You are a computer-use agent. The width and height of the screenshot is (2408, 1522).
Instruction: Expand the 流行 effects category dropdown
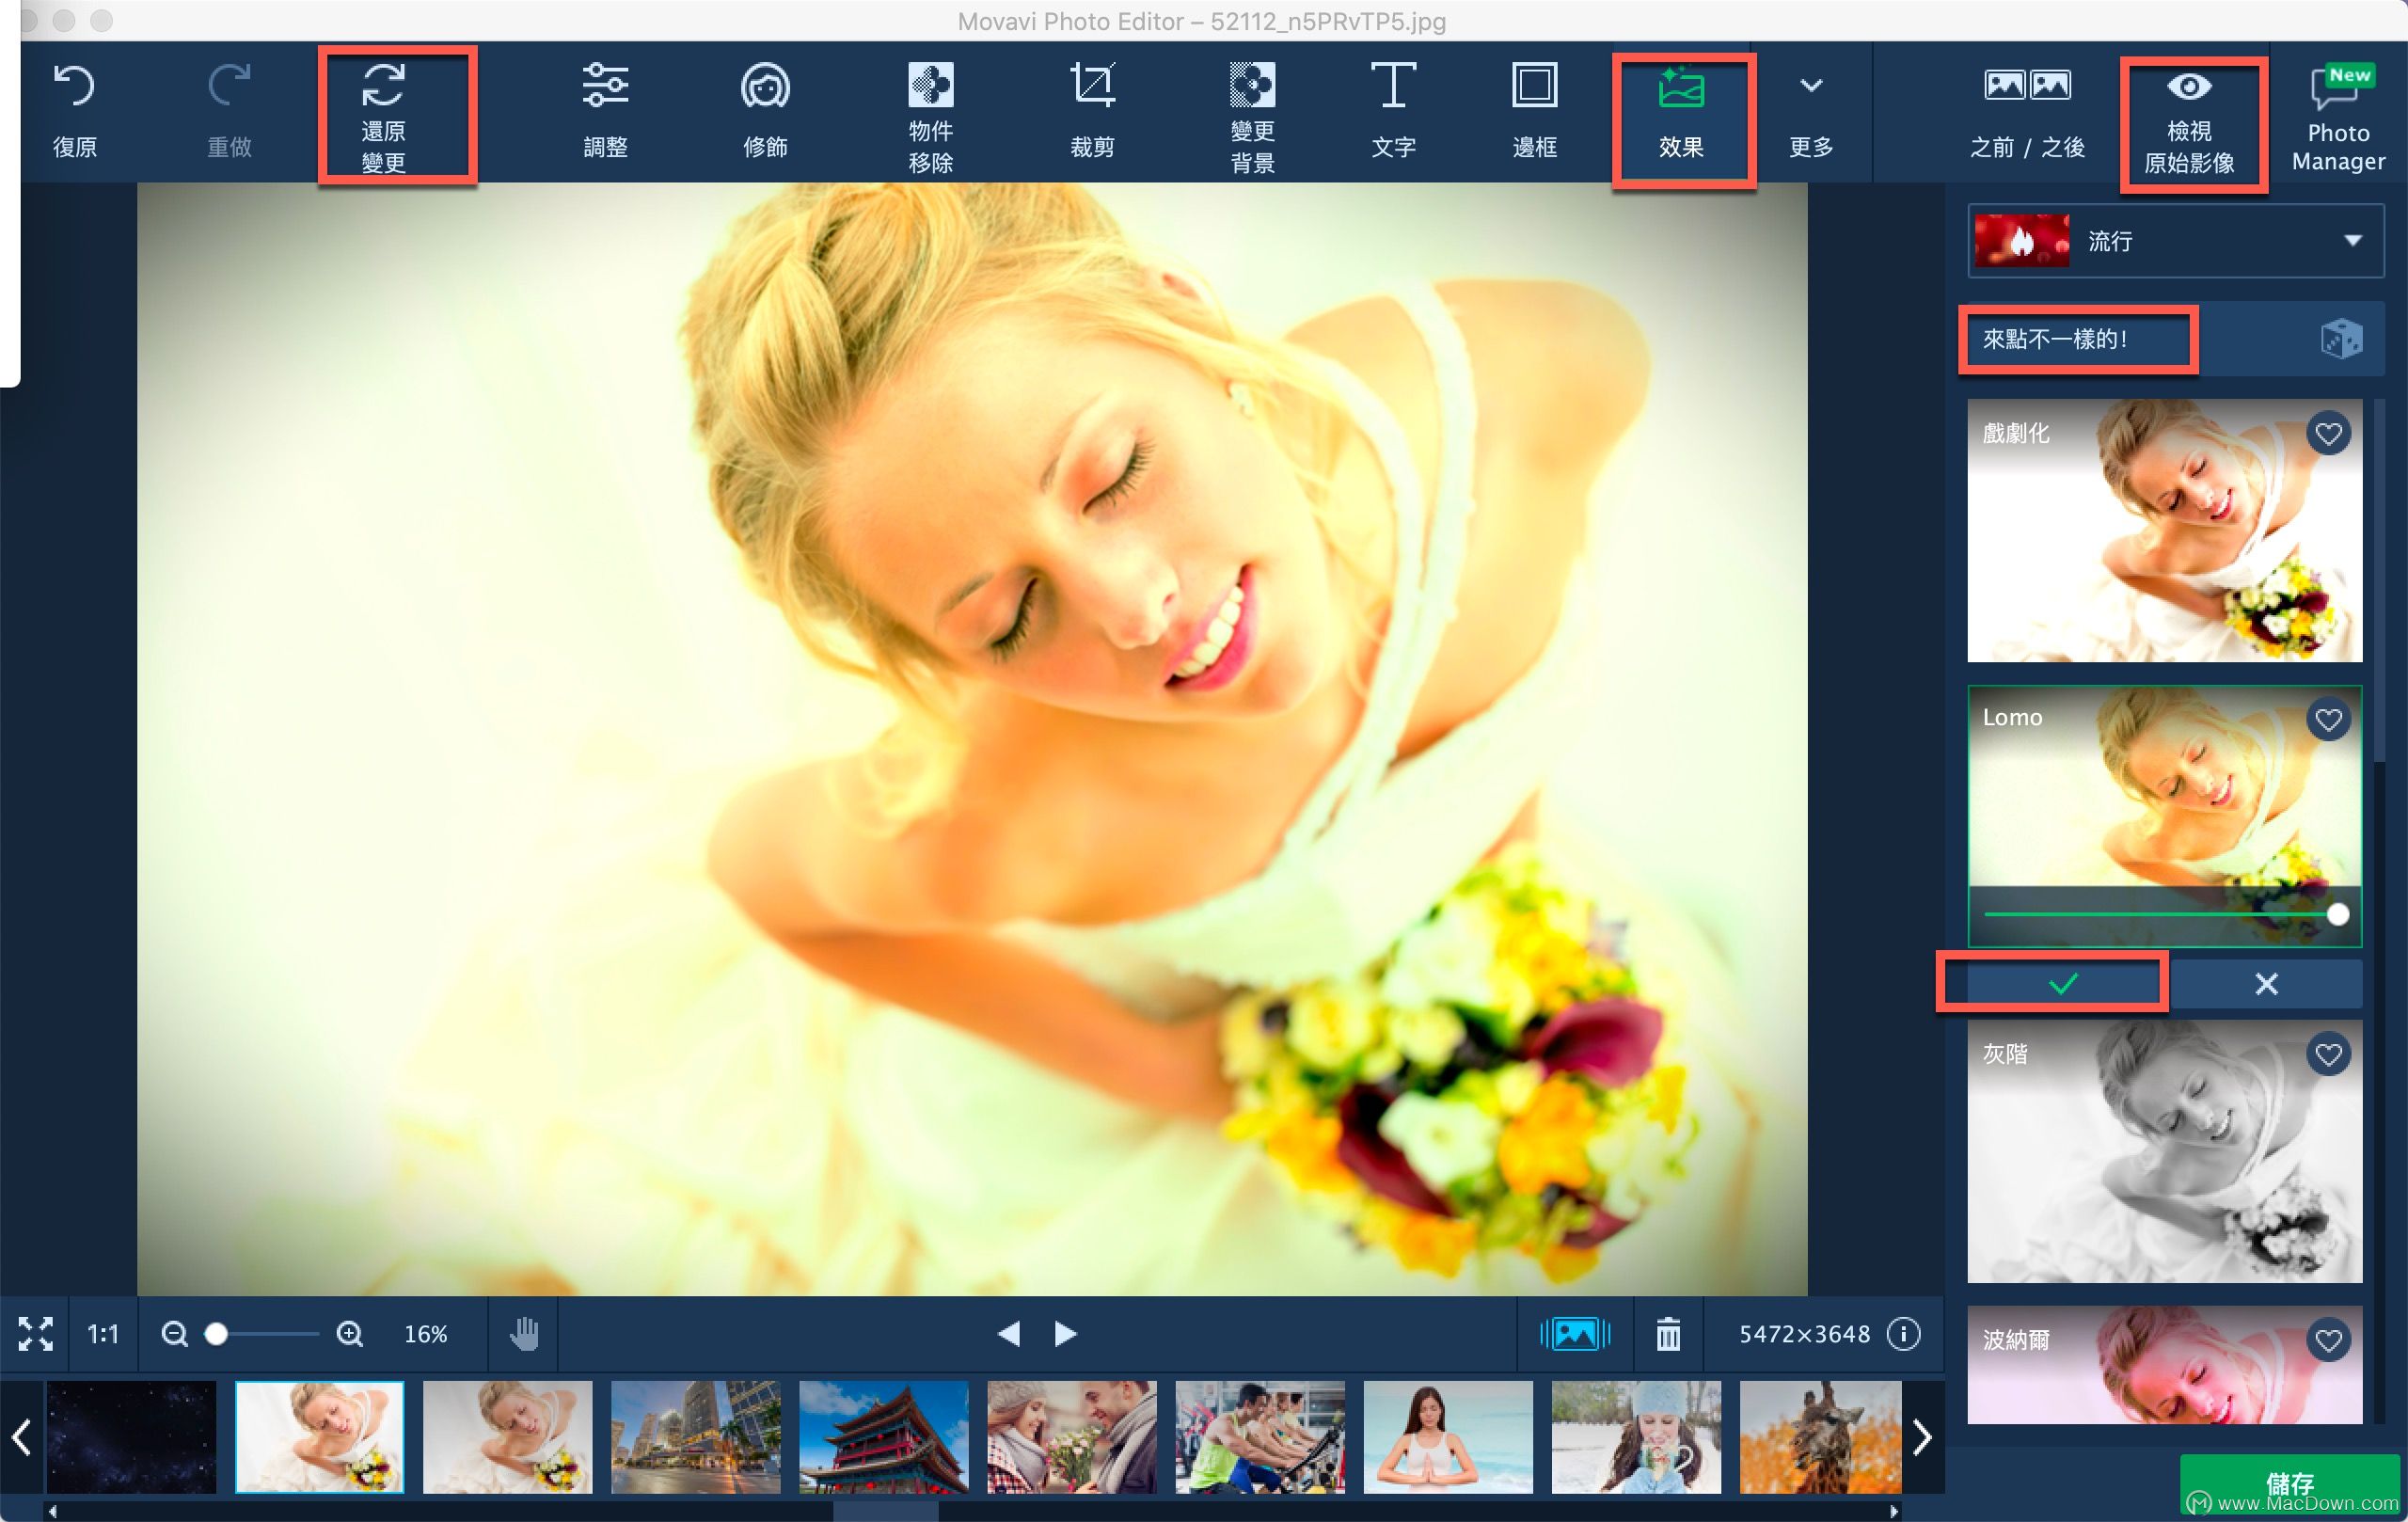click(2175, 241)
